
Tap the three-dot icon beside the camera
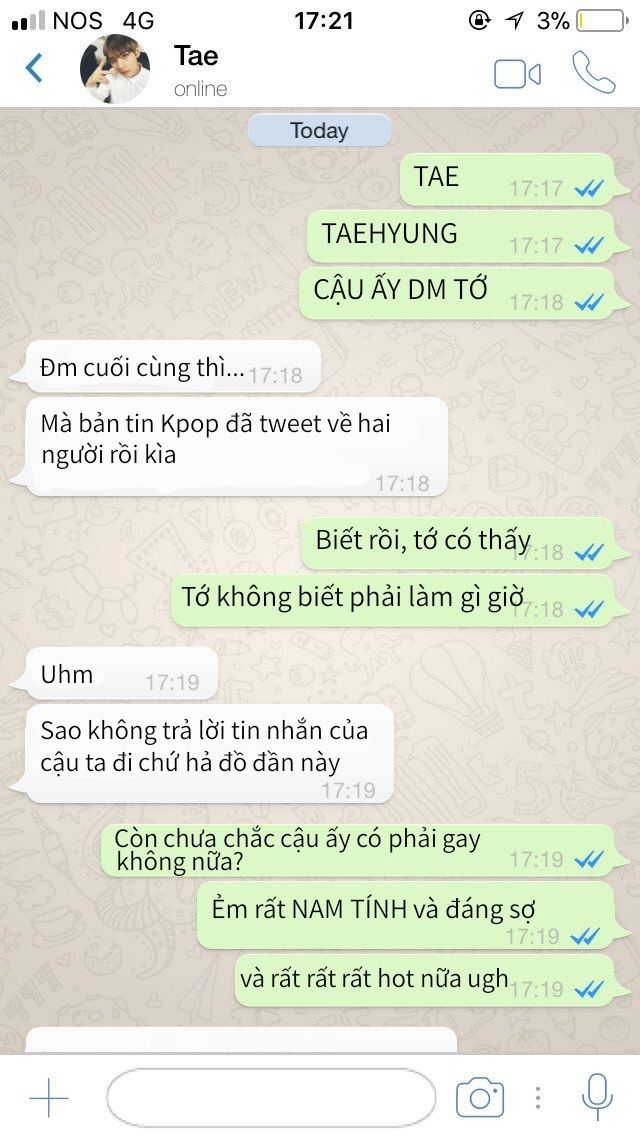[x=538, y=1098]
